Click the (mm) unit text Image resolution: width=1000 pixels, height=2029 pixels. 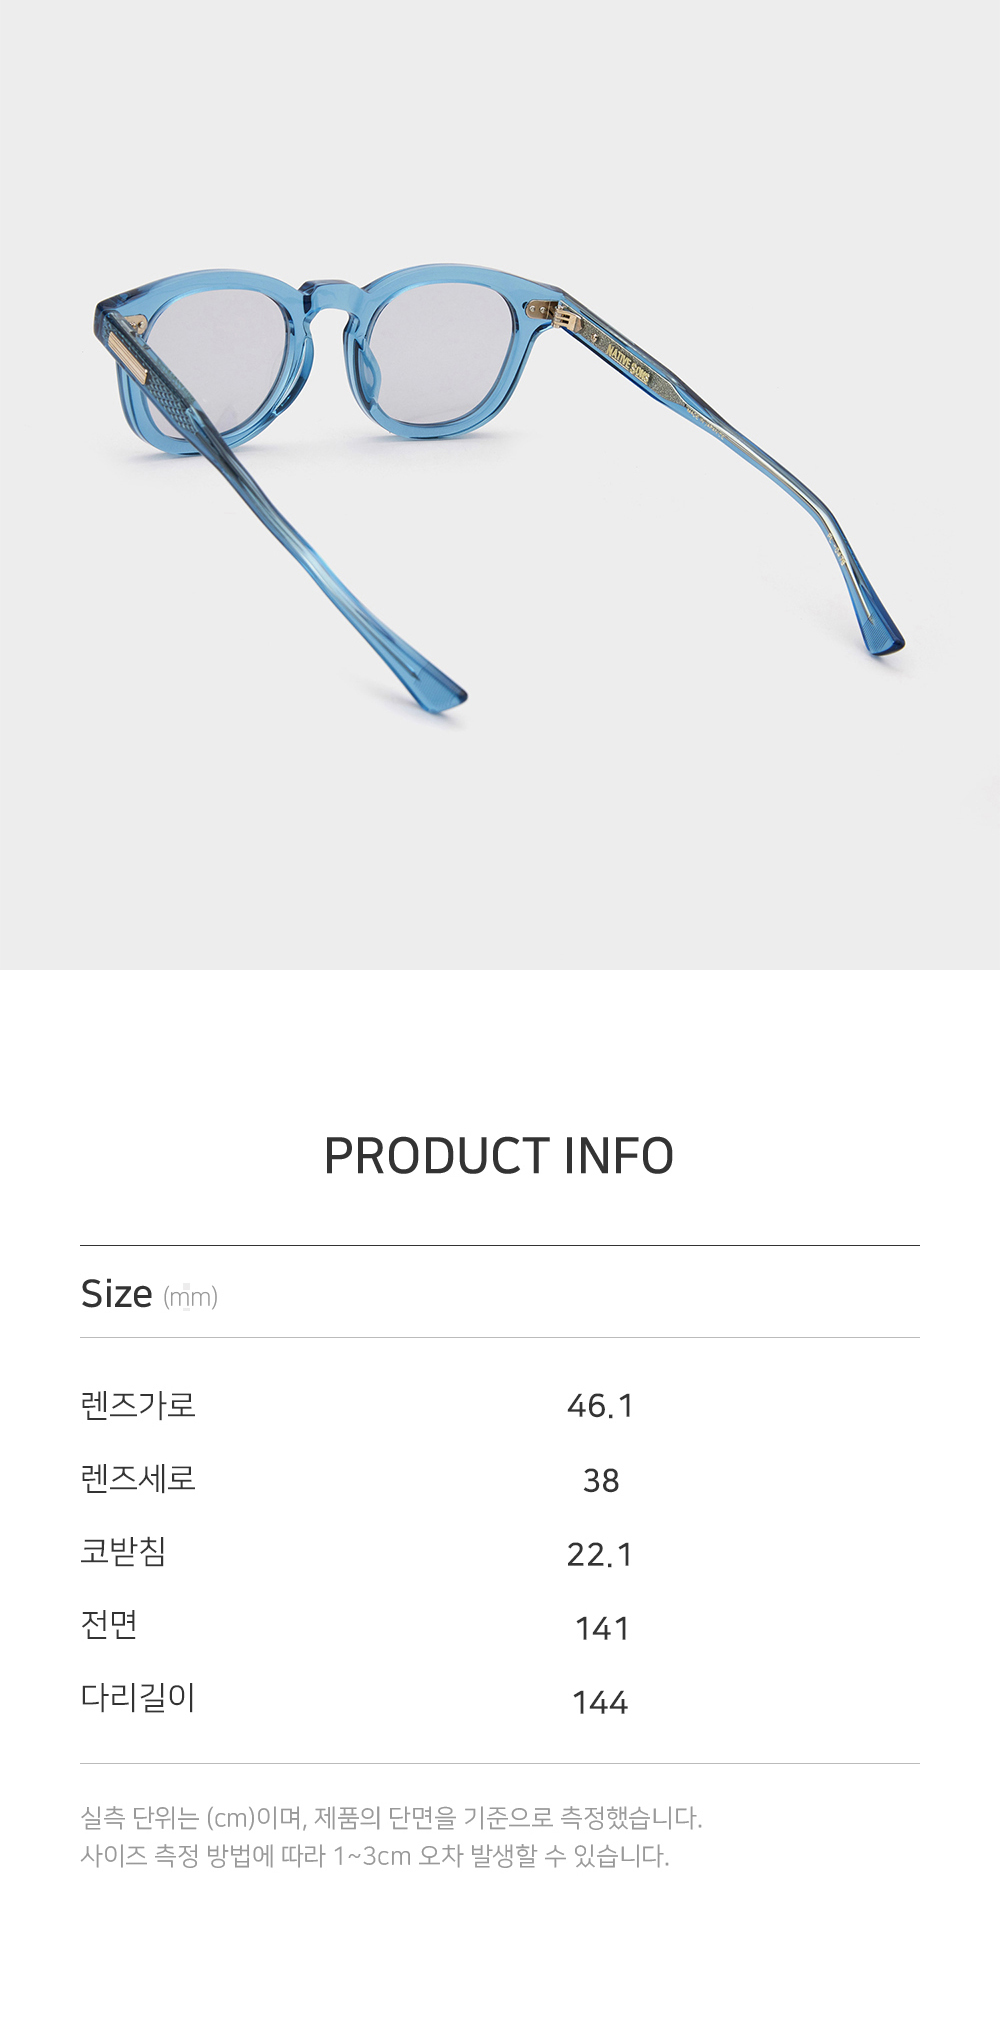coord(190,1297)
